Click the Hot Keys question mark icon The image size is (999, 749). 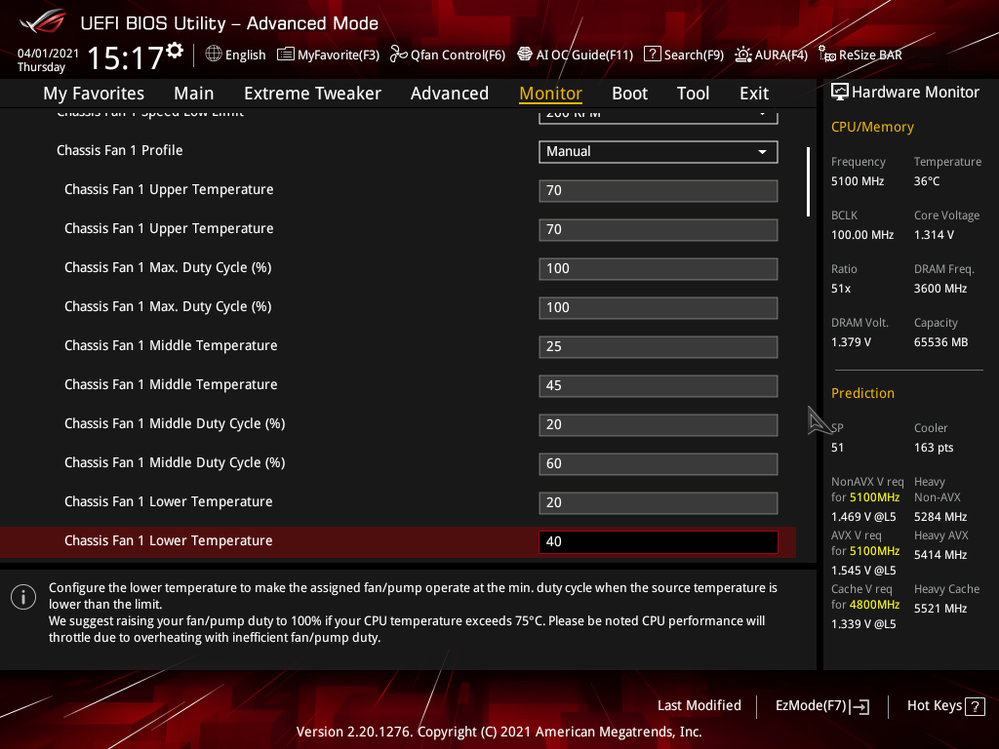[975, 706]
